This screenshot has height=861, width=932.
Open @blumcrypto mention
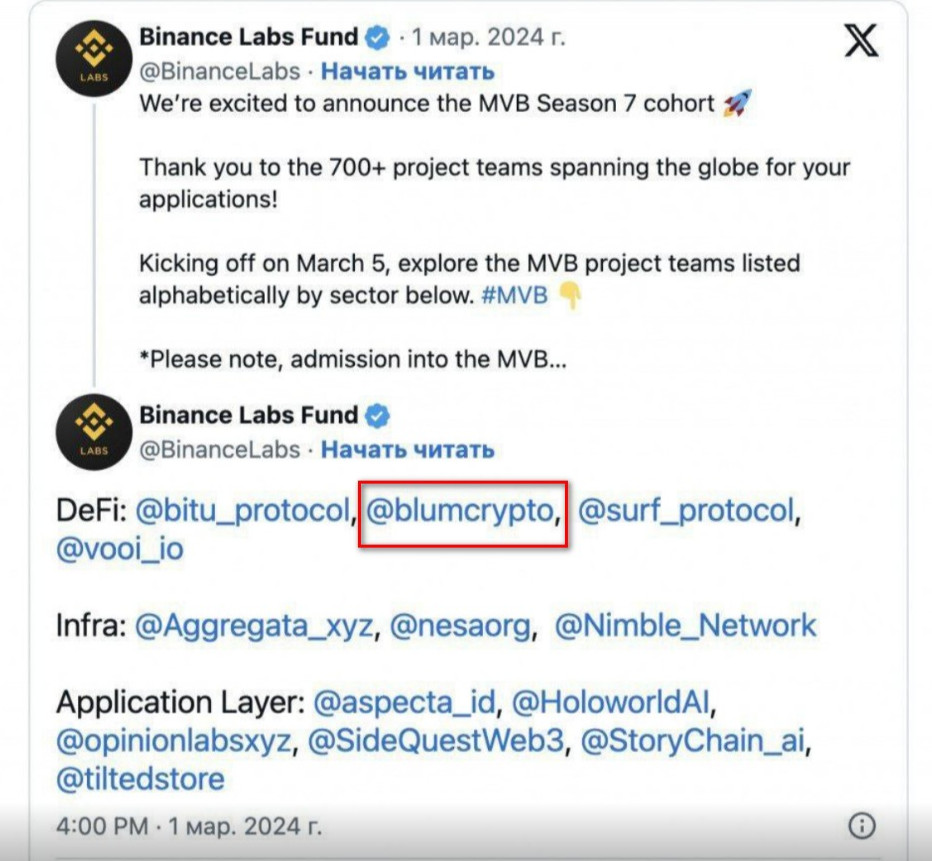coord(460,511)
